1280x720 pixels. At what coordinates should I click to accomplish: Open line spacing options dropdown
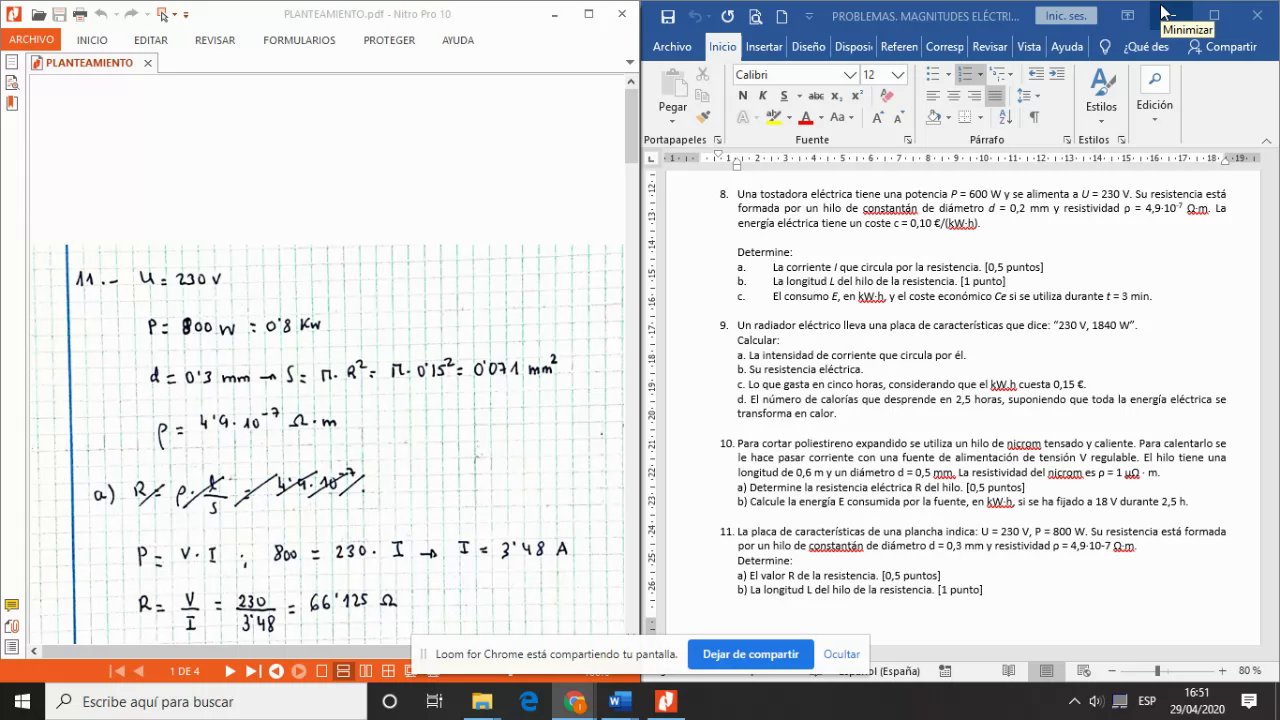pyautogui.click(x=1028, y=96)
